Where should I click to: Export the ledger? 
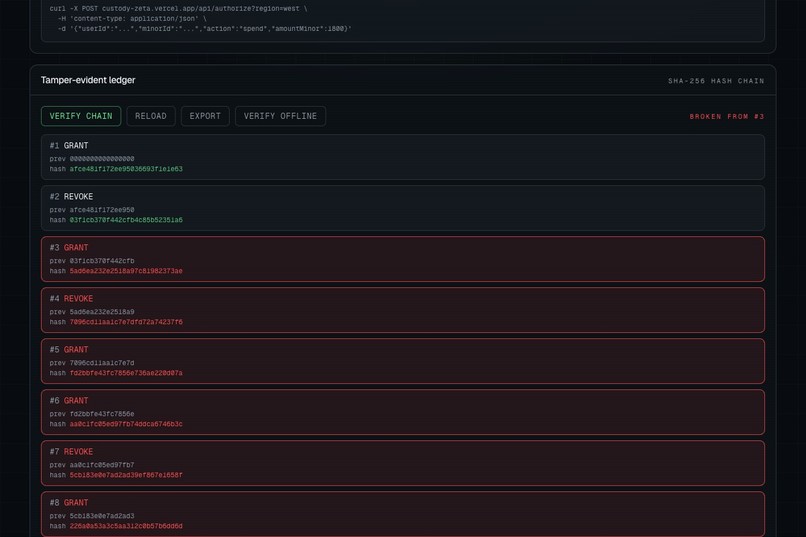coord(205,116)
